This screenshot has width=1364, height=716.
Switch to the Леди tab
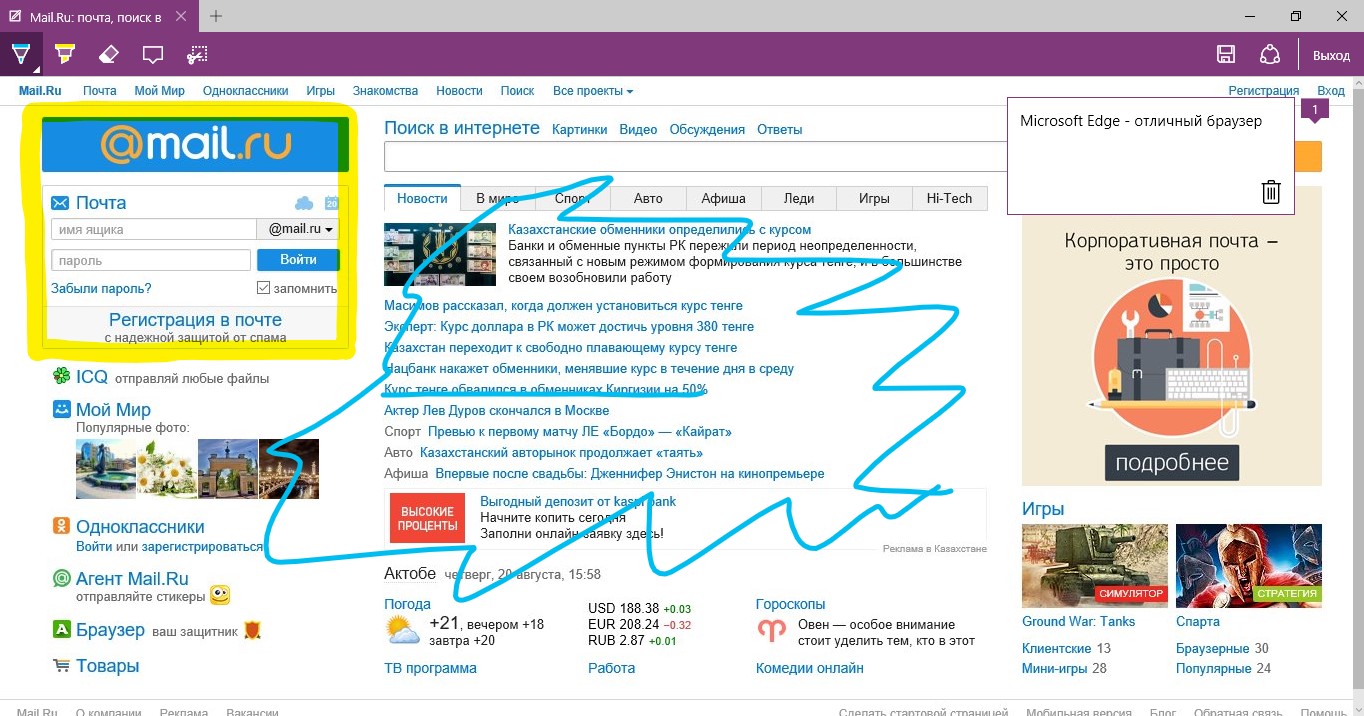click(x=799, y=198)
